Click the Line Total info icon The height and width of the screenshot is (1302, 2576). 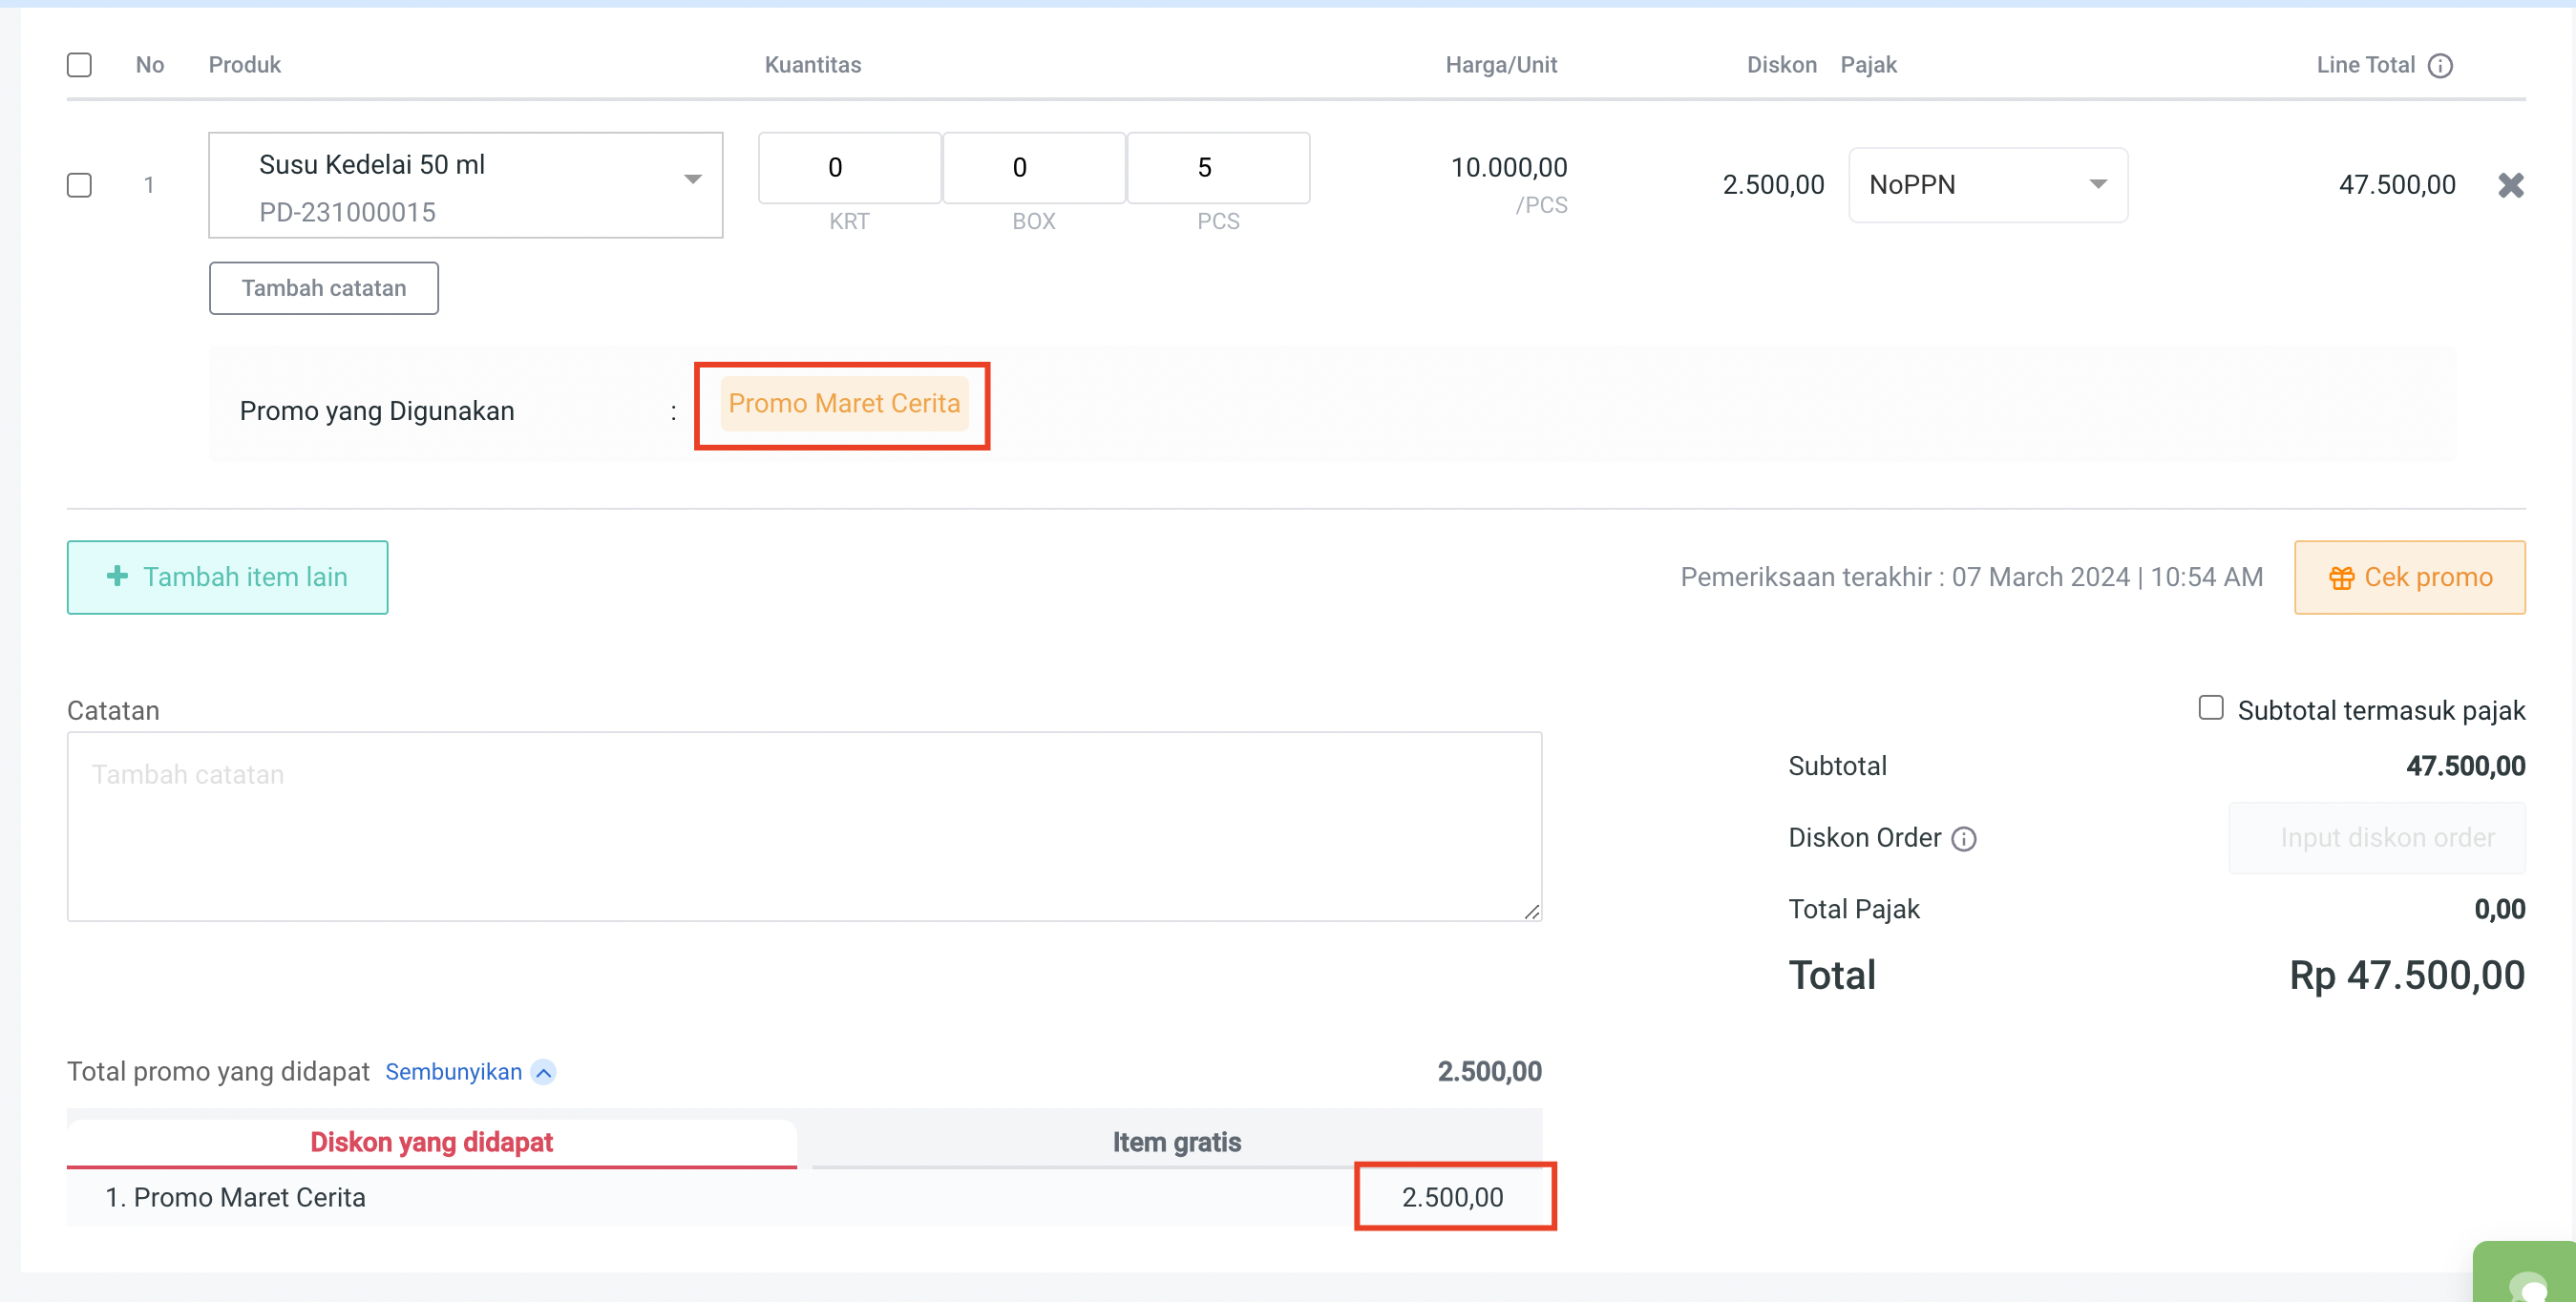(x=2440, y=66)
